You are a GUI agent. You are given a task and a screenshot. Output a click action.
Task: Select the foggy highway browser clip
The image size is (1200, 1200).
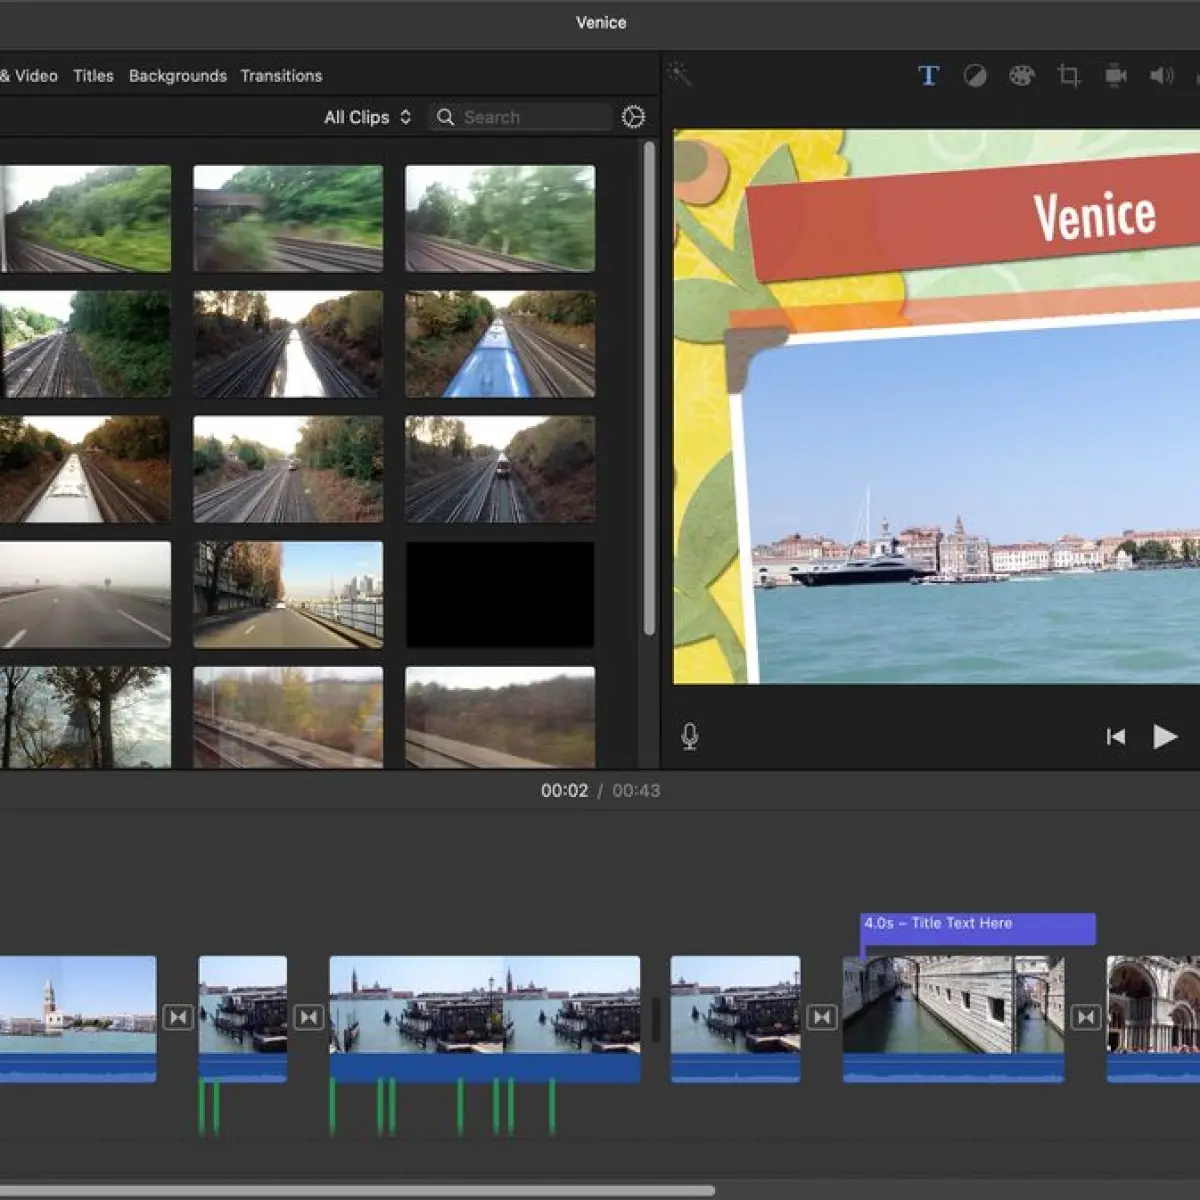point(85,594)
